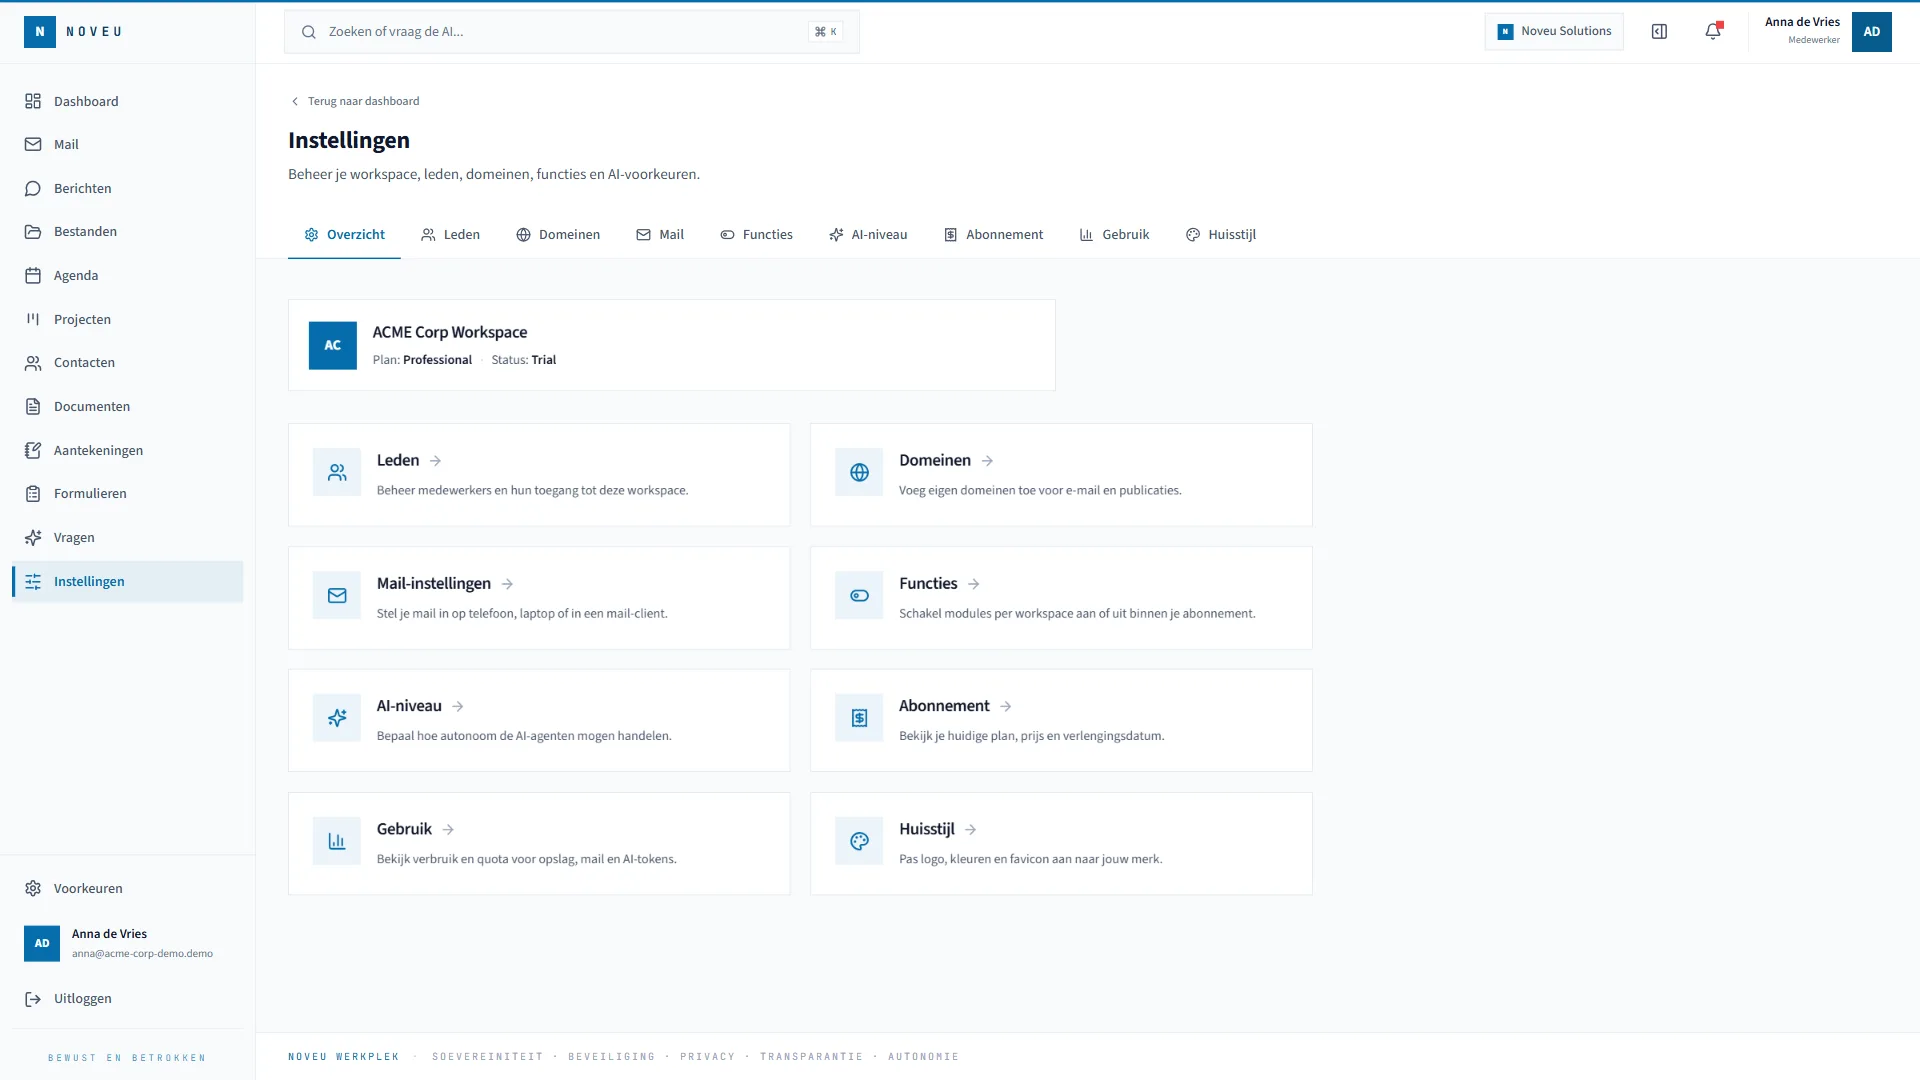The height and width of the screenshot is (1080, 1920).
Task: Open the Mail envelope icon in sidebar
Action: (x=33, y=144)
